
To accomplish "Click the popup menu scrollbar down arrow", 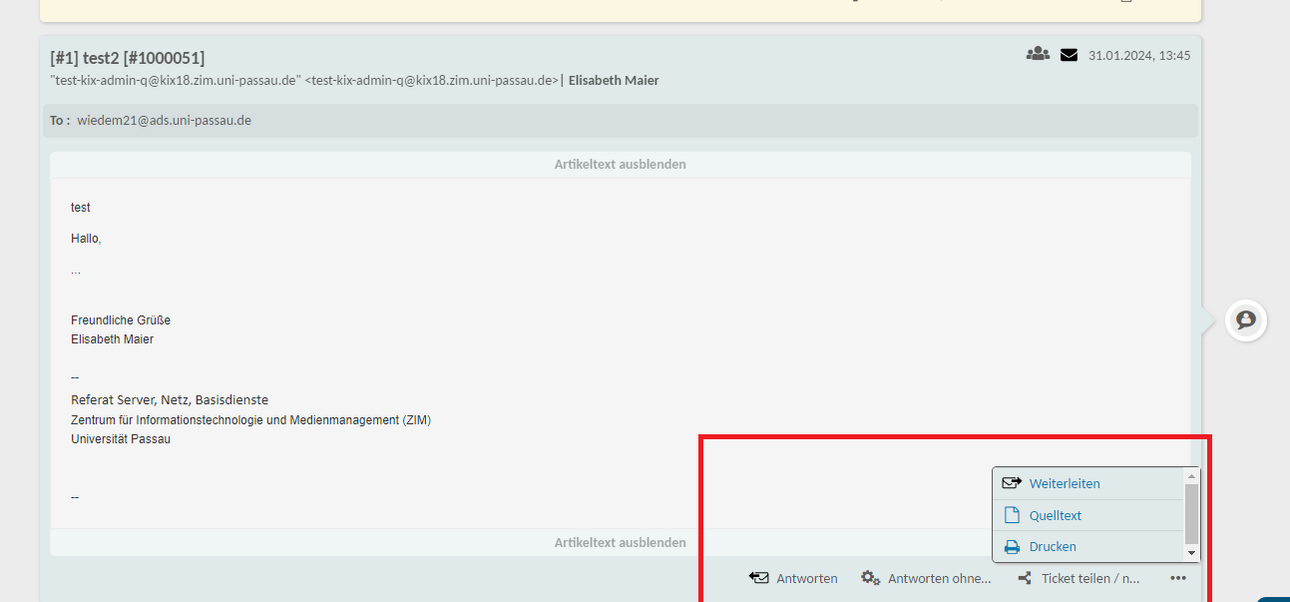I will (x=1191, y=553).
